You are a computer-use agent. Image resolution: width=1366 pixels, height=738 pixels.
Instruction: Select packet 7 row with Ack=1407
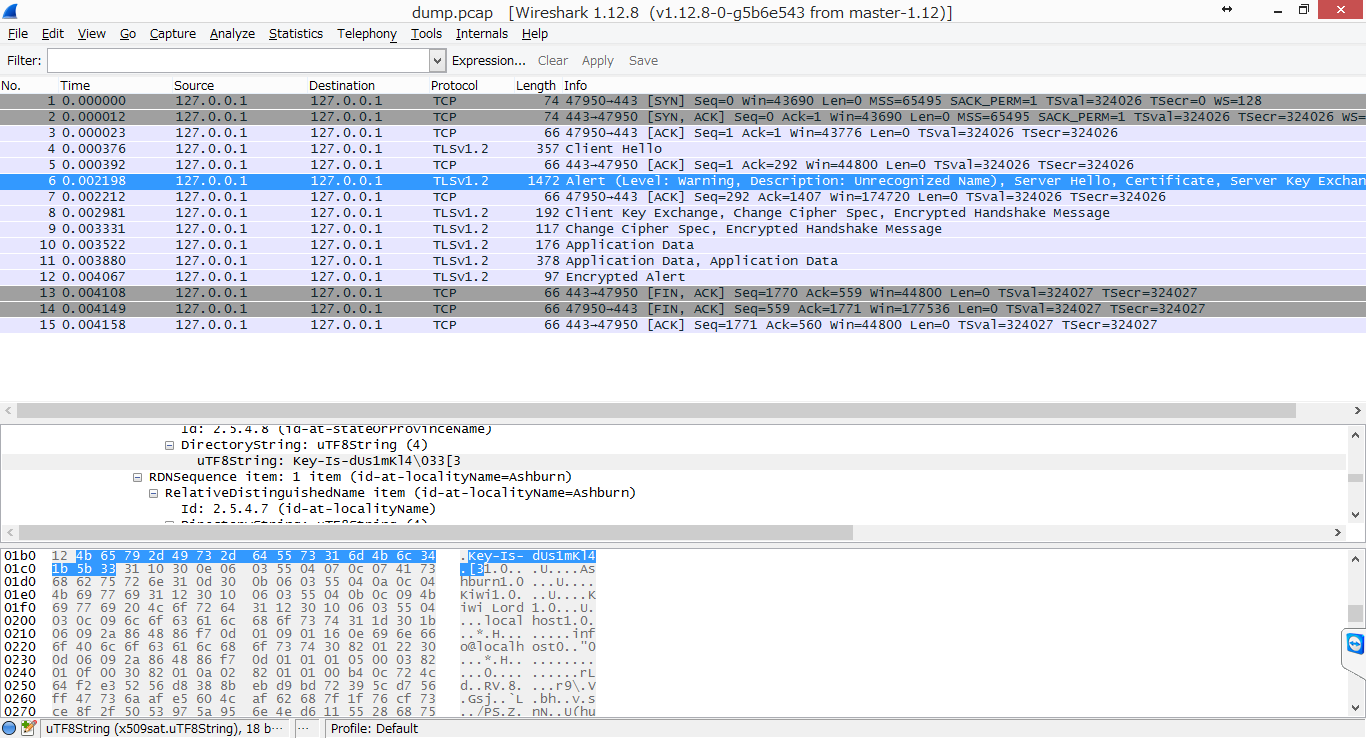pyautogui.click(x=683, y=197)
